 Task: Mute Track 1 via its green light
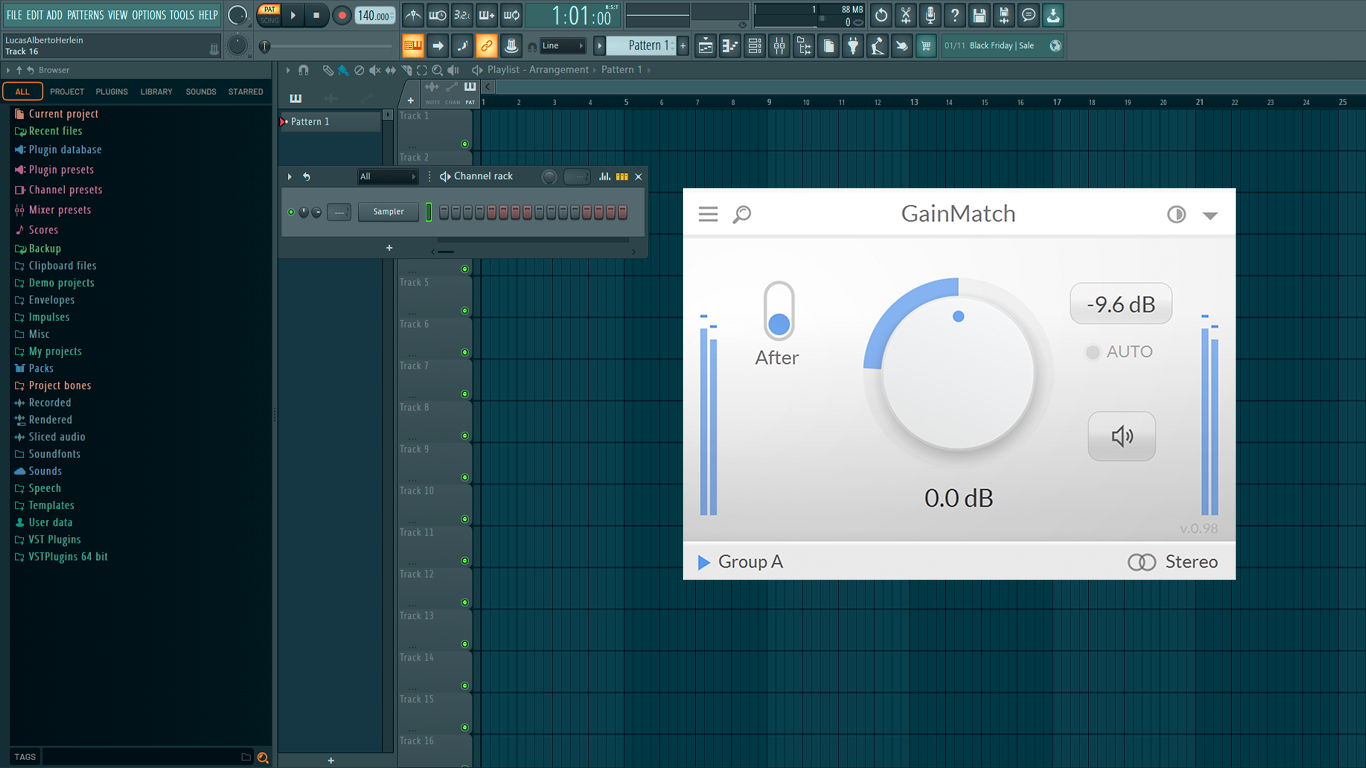(x=465, y=144)
